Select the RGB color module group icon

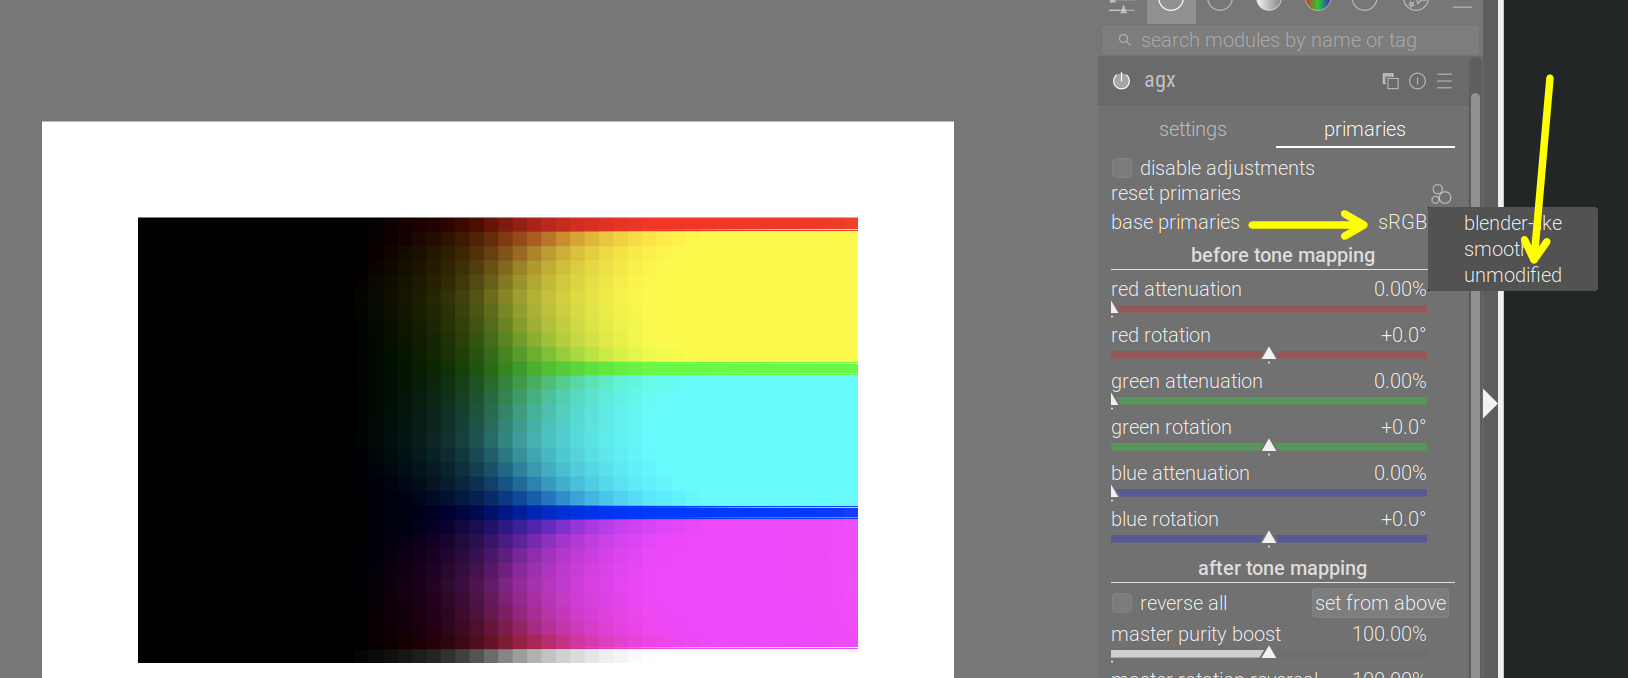point(1317,4)
